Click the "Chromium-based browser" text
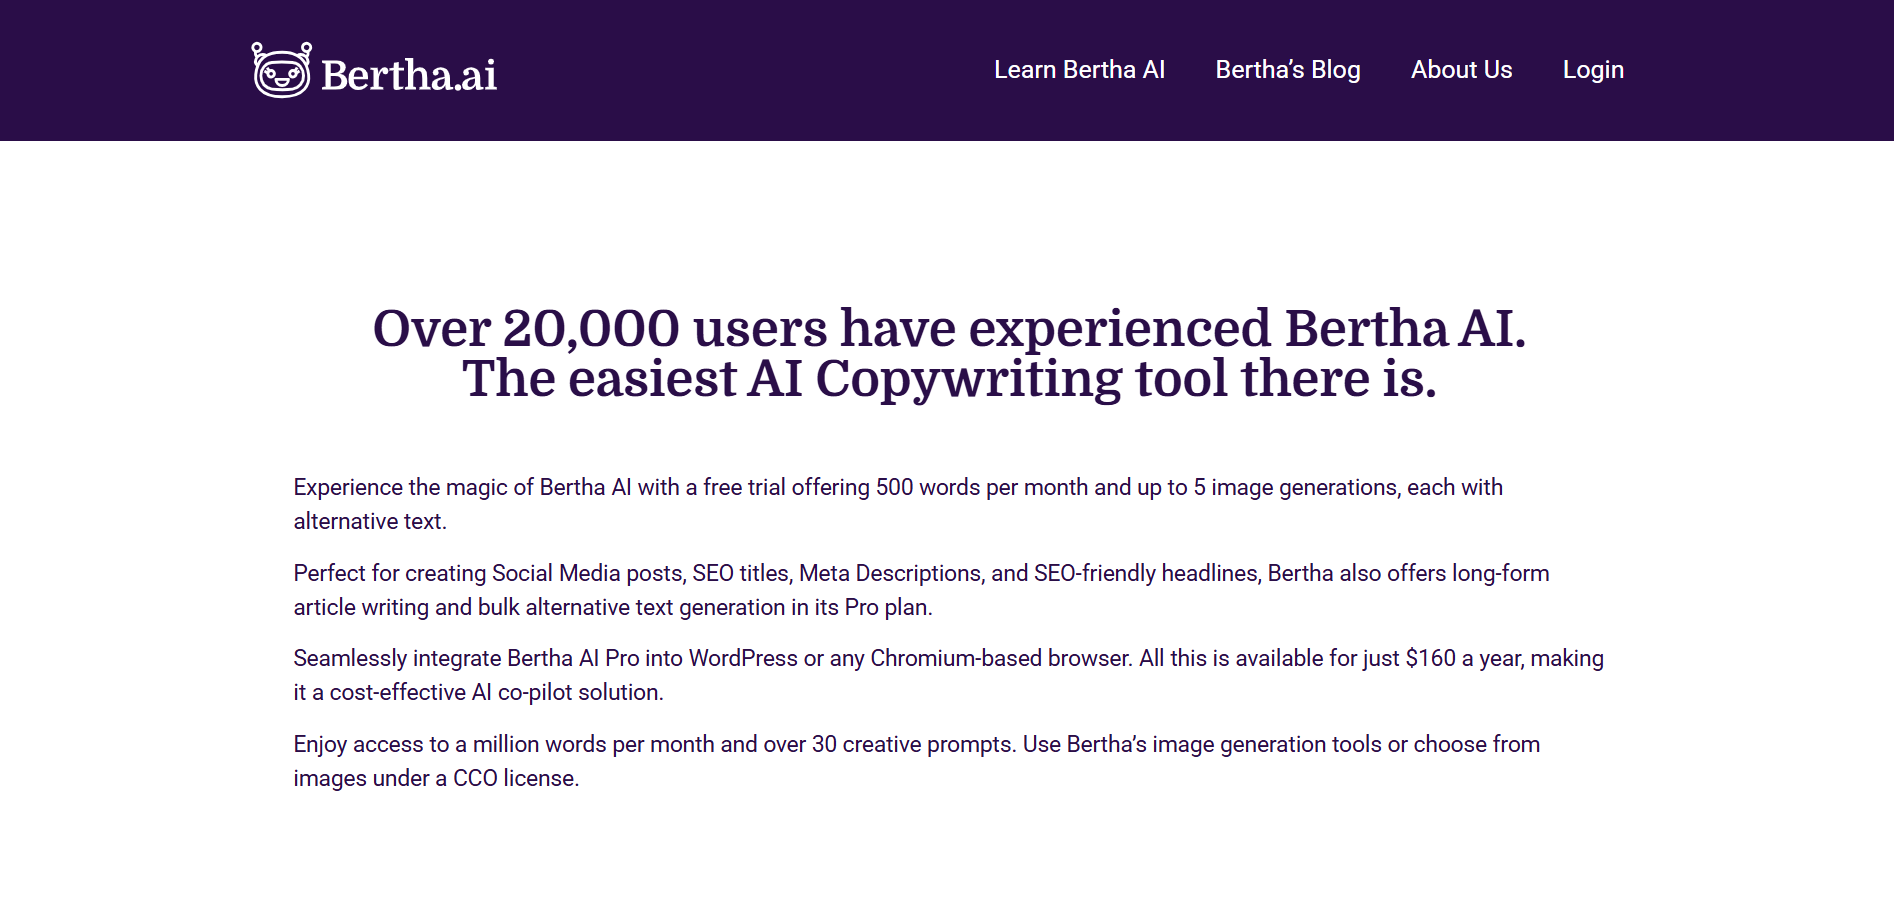The width and height of the screenshot is (1894, 902). pyautogui.click(x=1000, y=659)
